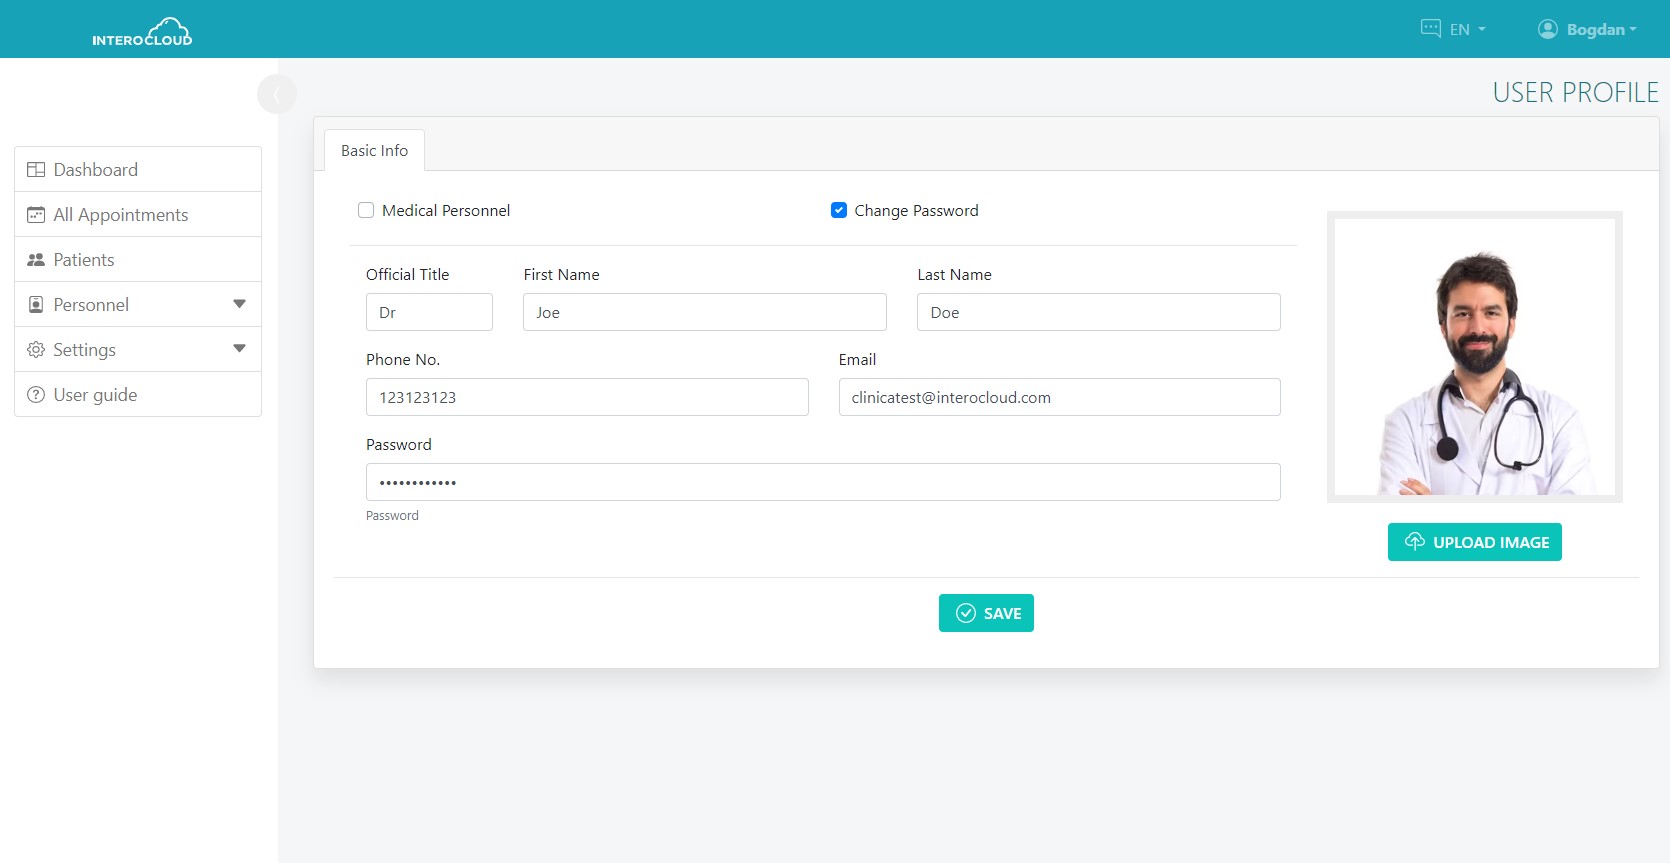Switch to the Basic Info tab

point(374,150)
